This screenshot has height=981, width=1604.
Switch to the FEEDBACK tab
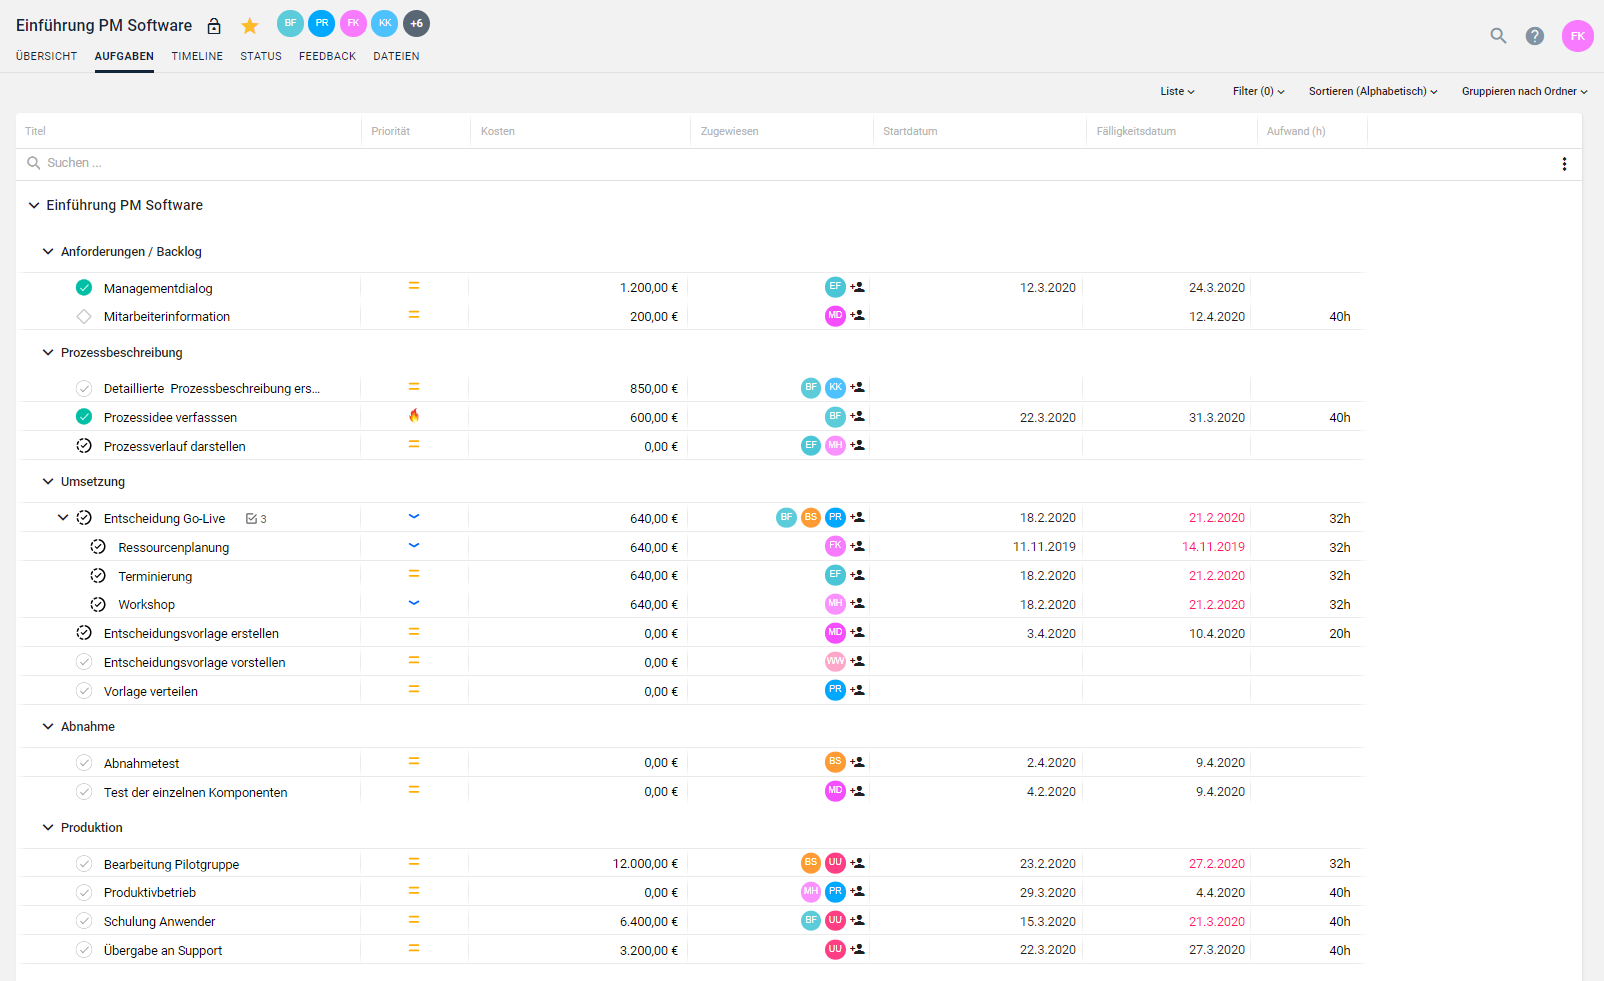coord(327,56)
